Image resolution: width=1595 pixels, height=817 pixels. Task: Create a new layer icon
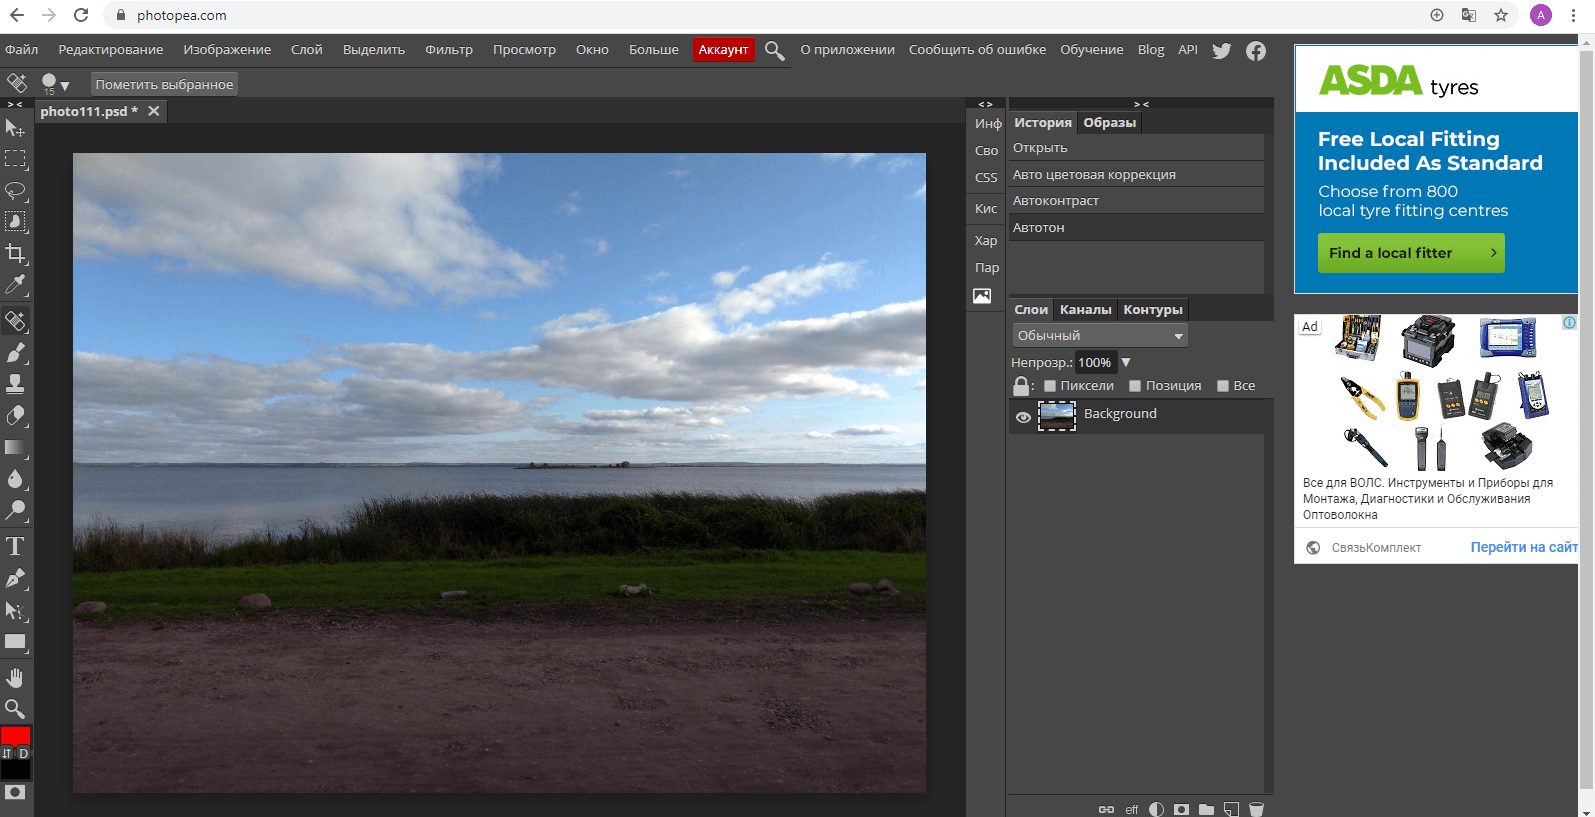click(1231, 809)
